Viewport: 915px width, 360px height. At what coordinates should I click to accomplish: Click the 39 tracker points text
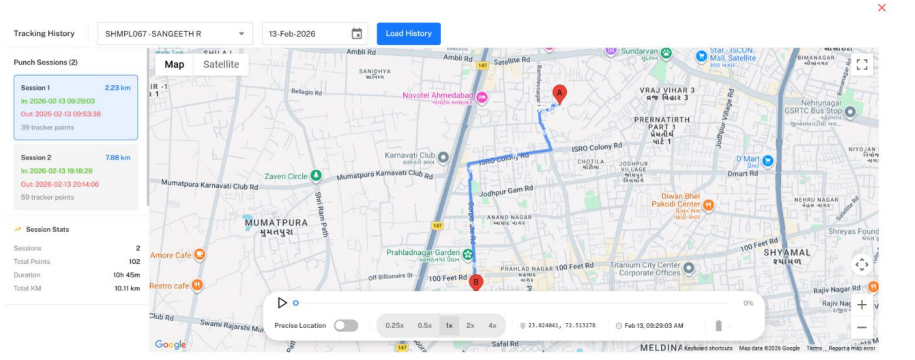pyautogui.click(x=47, y=127)
